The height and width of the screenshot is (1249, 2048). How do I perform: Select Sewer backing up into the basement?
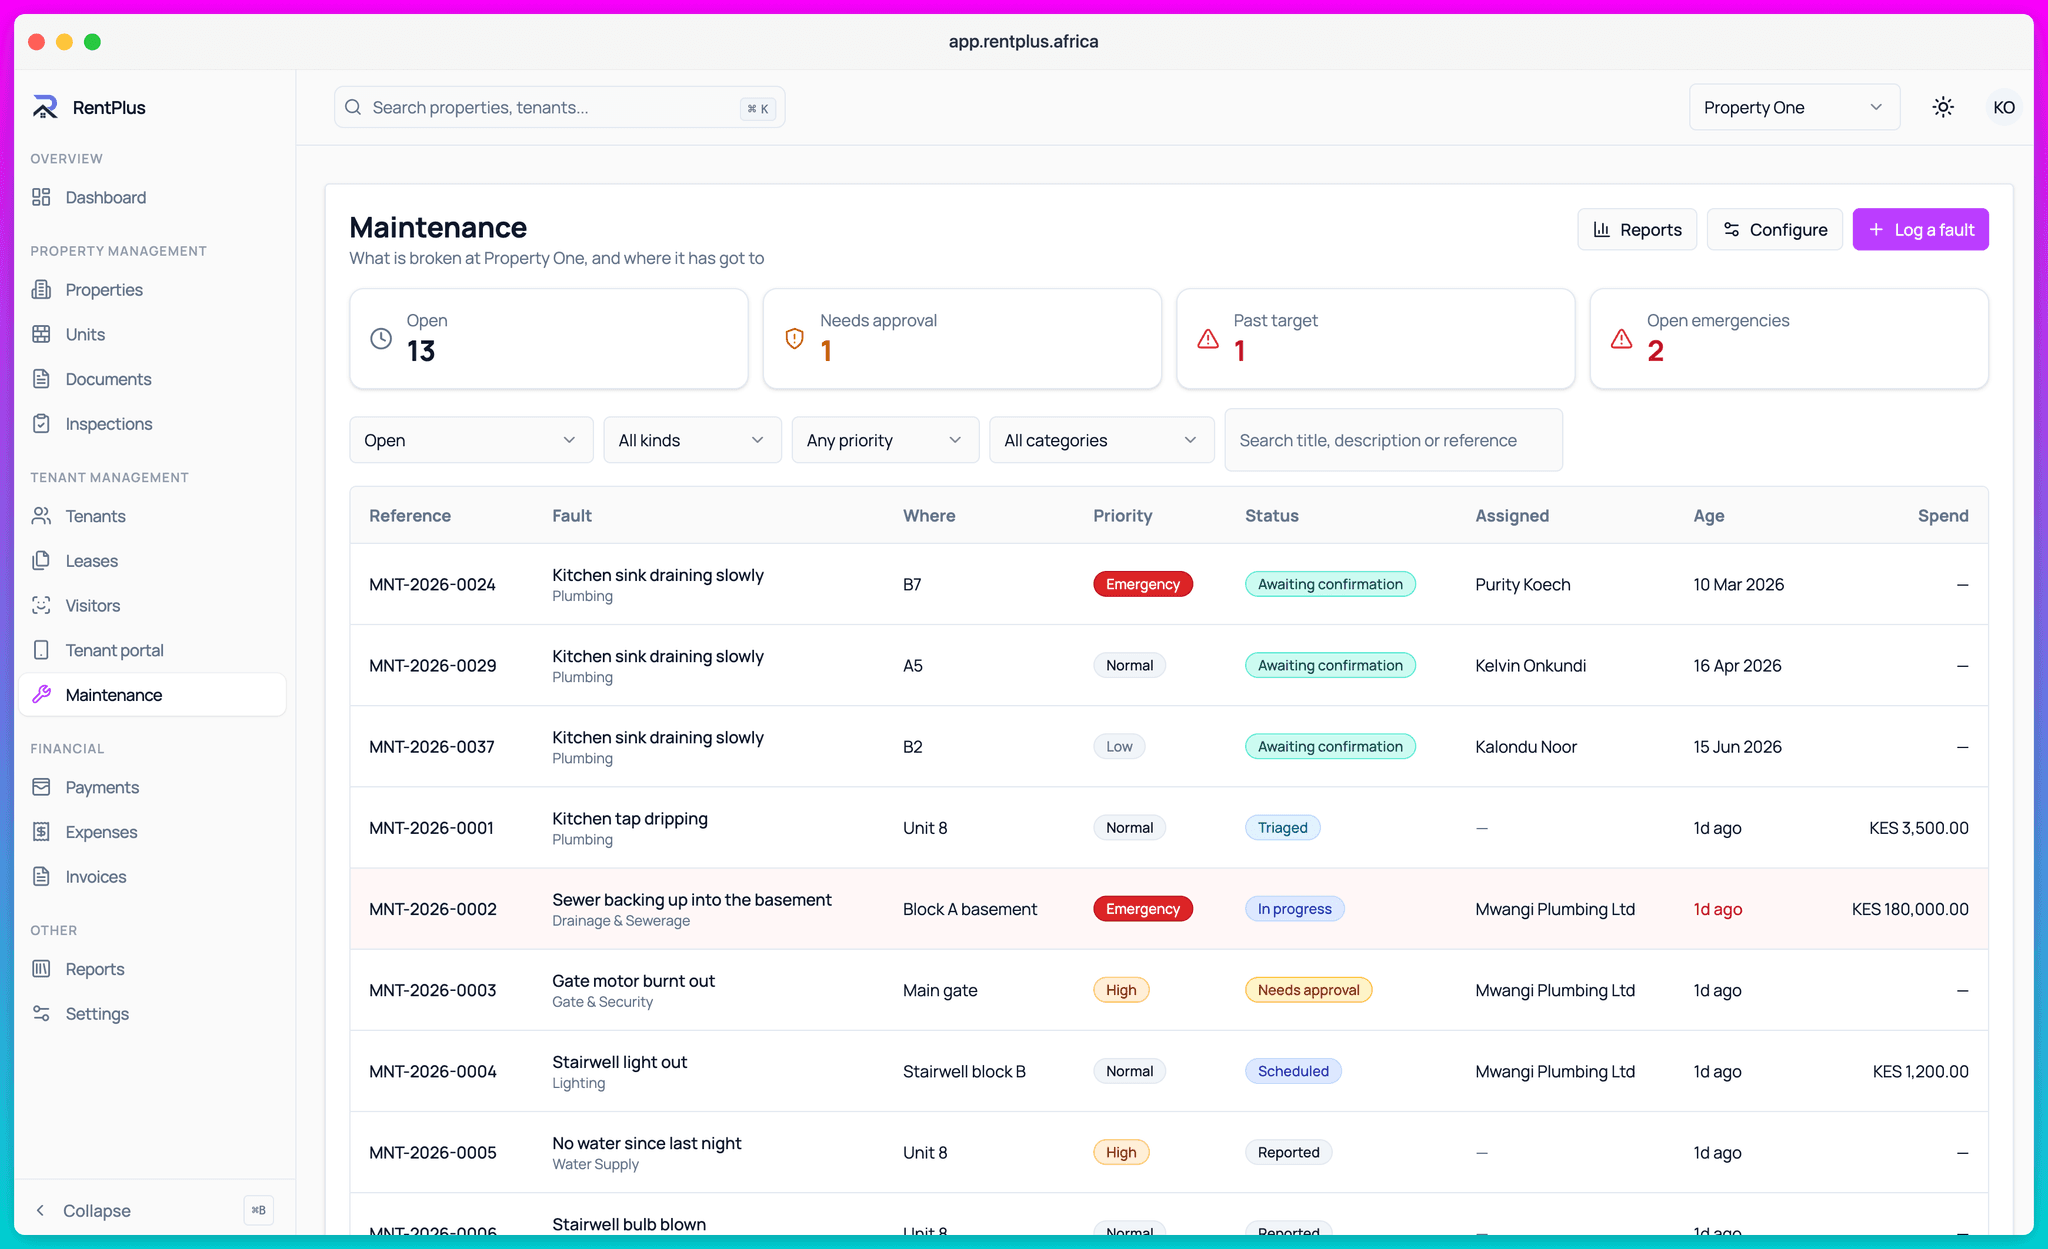[x=691, y=899]
